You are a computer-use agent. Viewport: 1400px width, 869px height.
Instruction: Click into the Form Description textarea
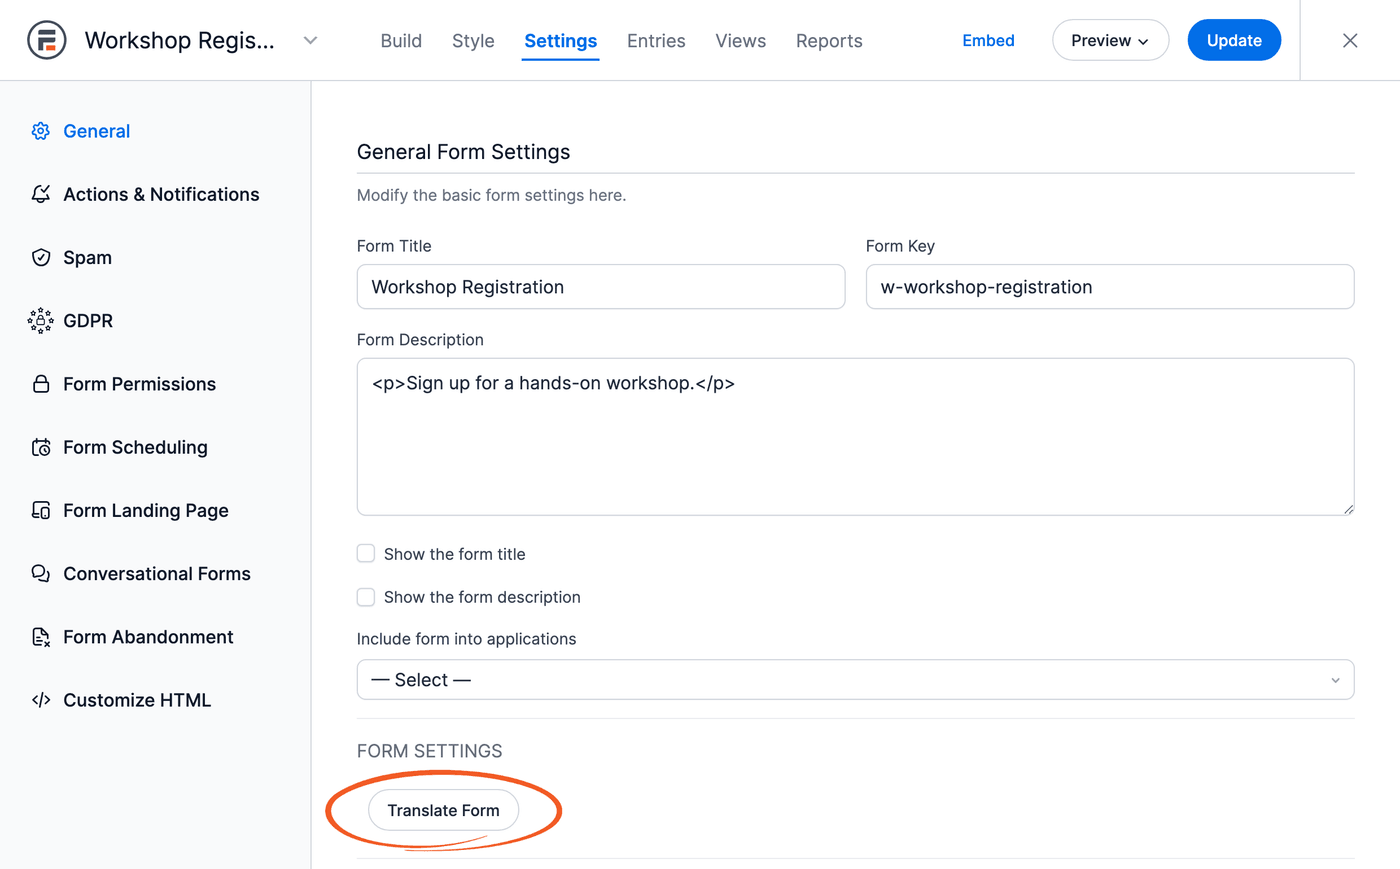coord(855,437)
